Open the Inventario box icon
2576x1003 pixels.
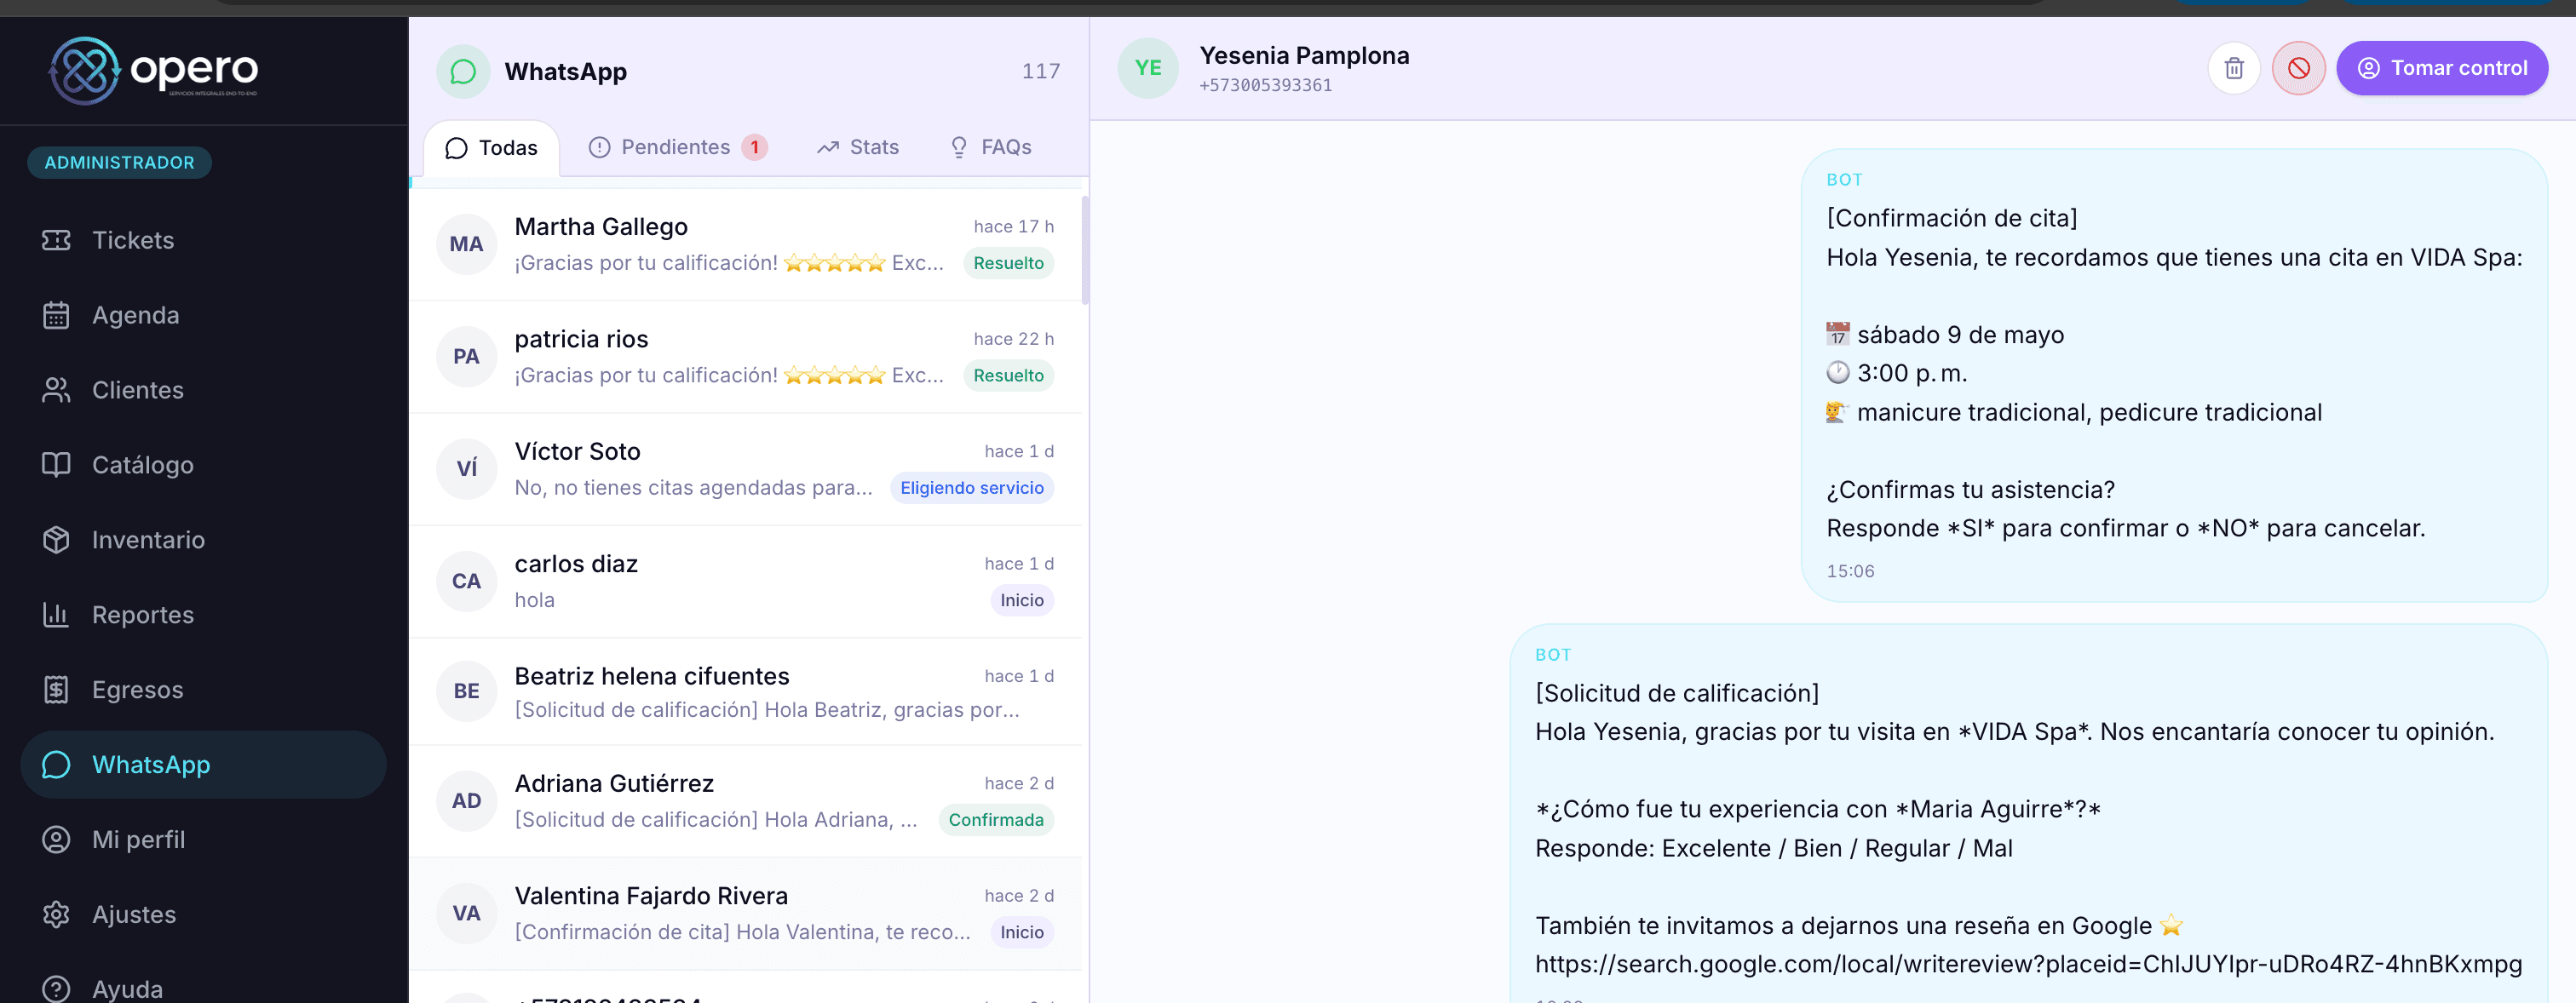[56, 540]
